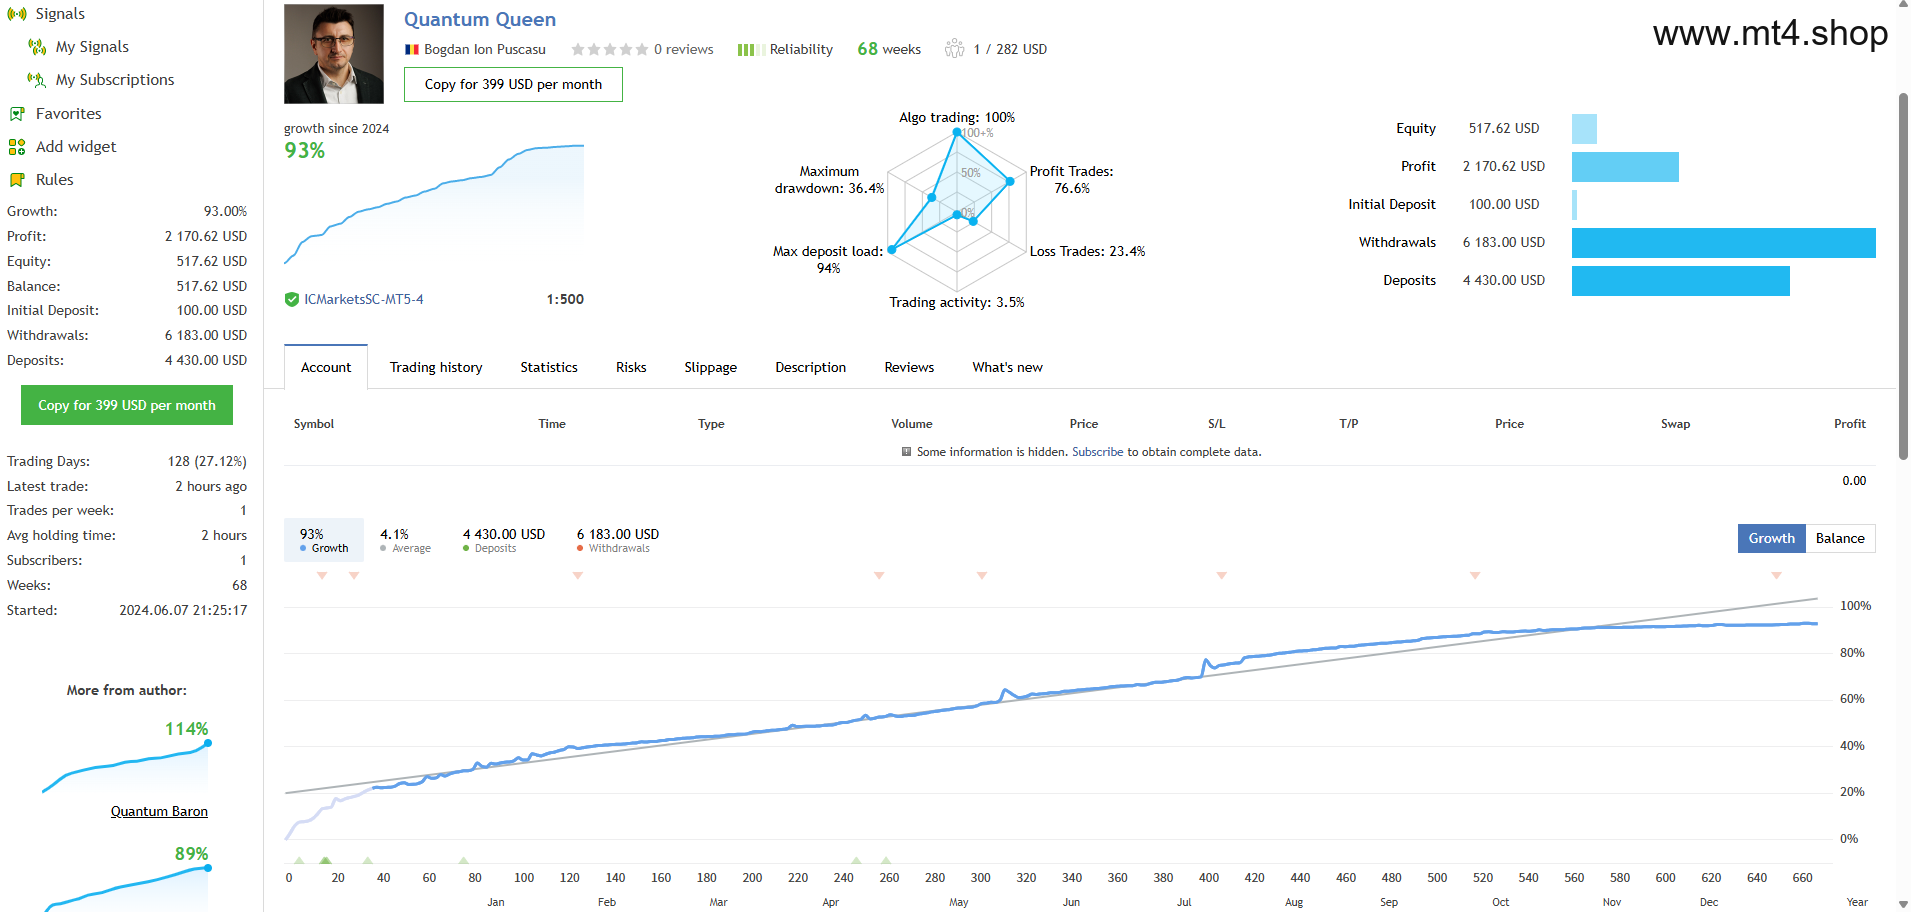Open the 93% growth mini chart
Screen dimensions: 1911x912
coord(434,204)
